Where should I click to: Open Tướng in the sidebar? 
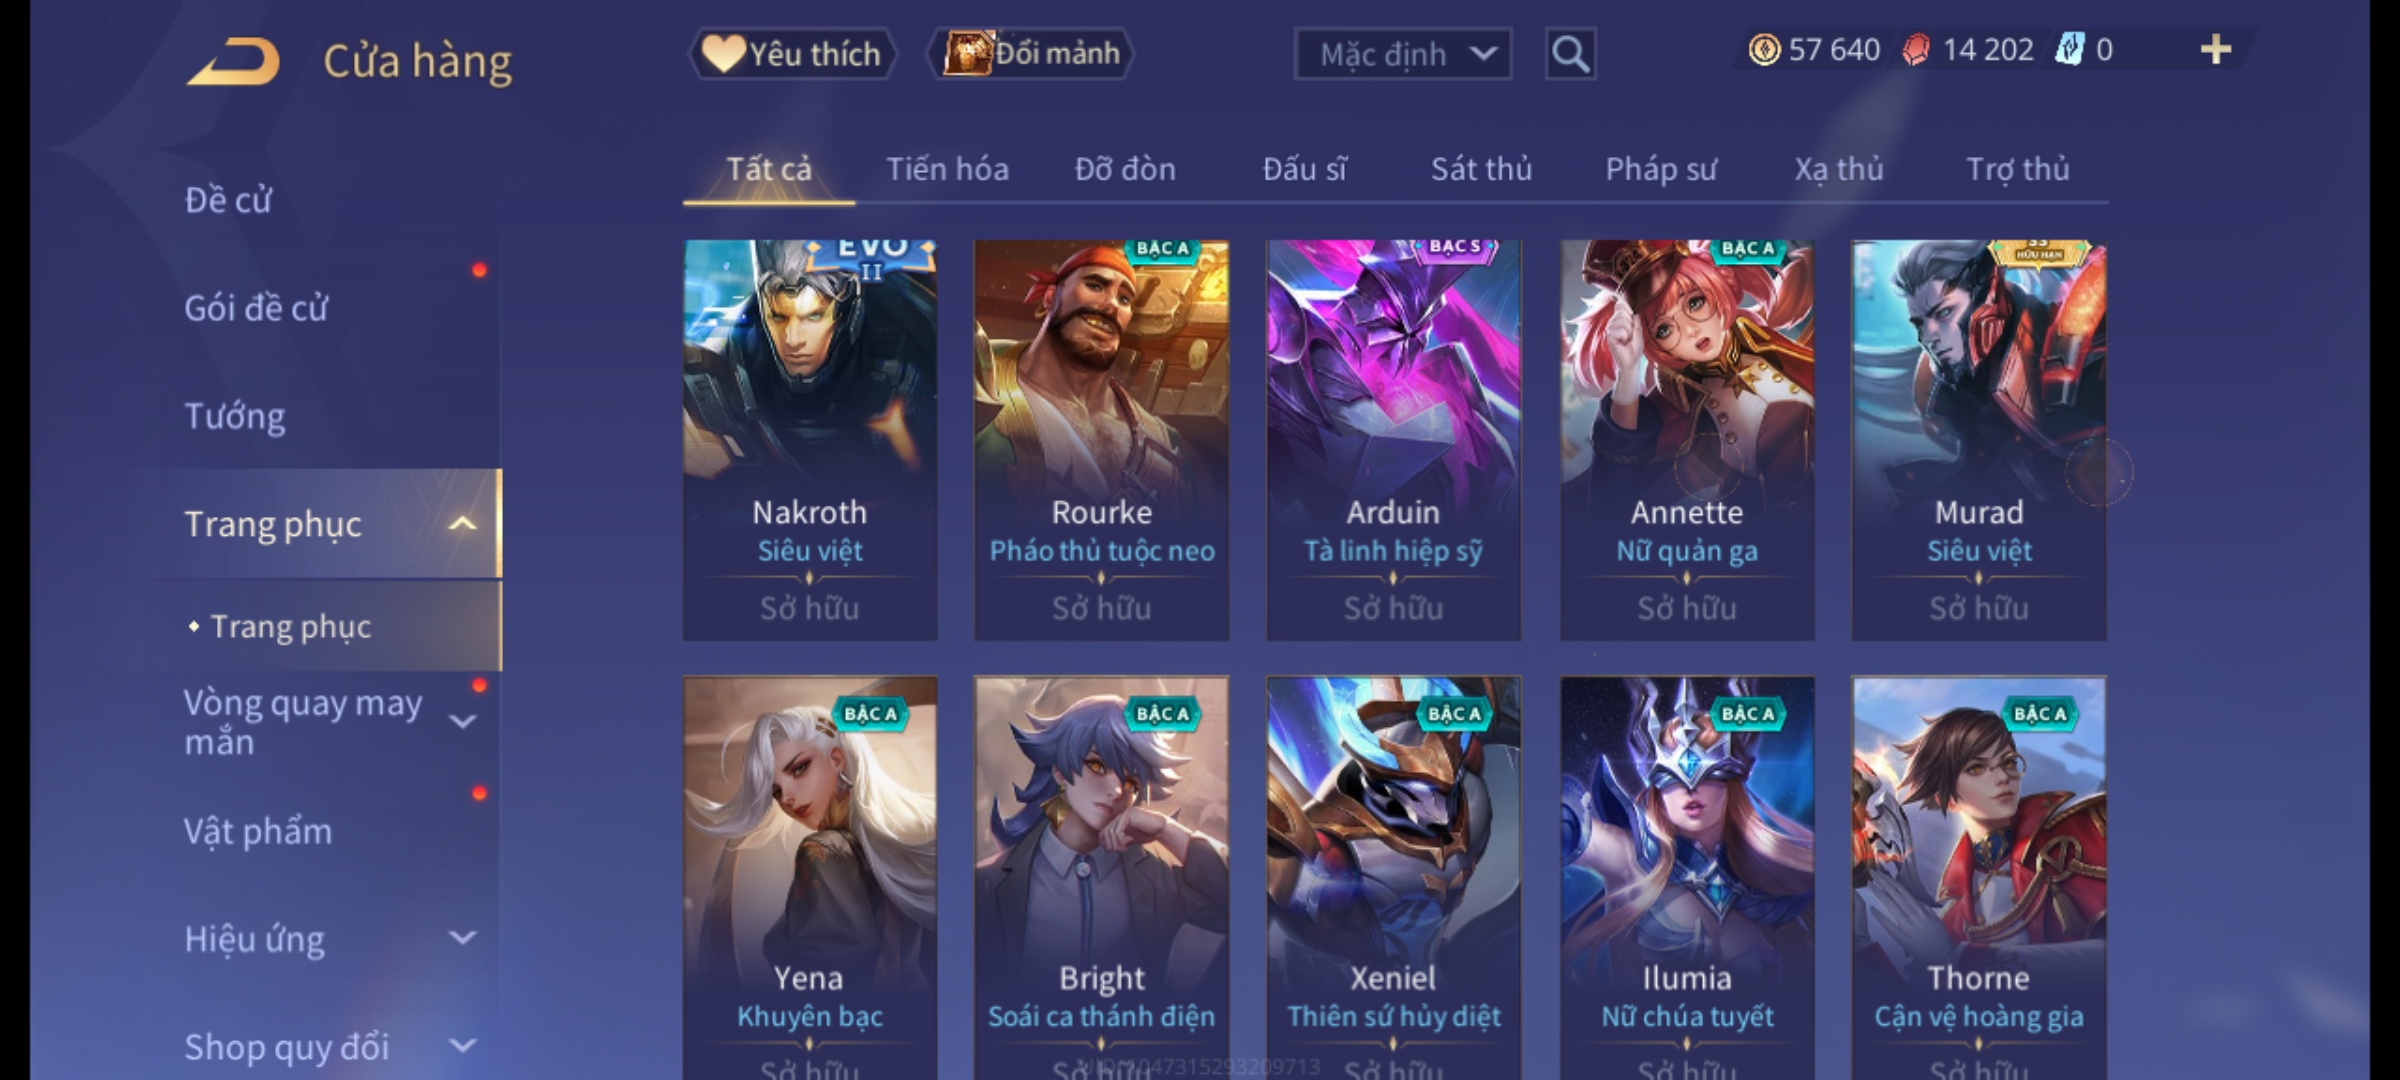235,416
